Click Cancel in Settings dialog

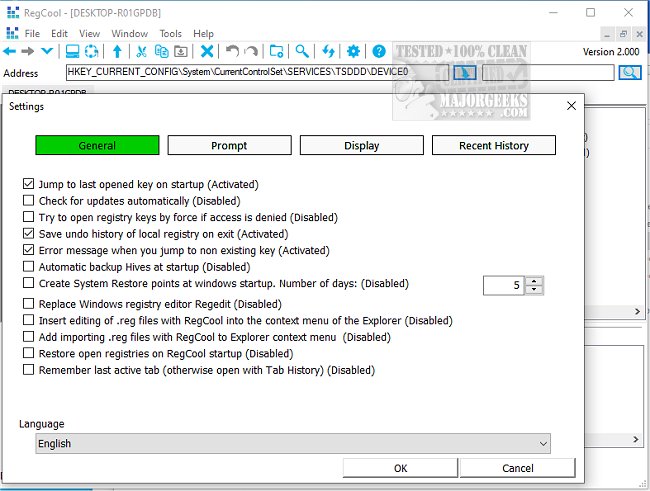click(518, 468)
